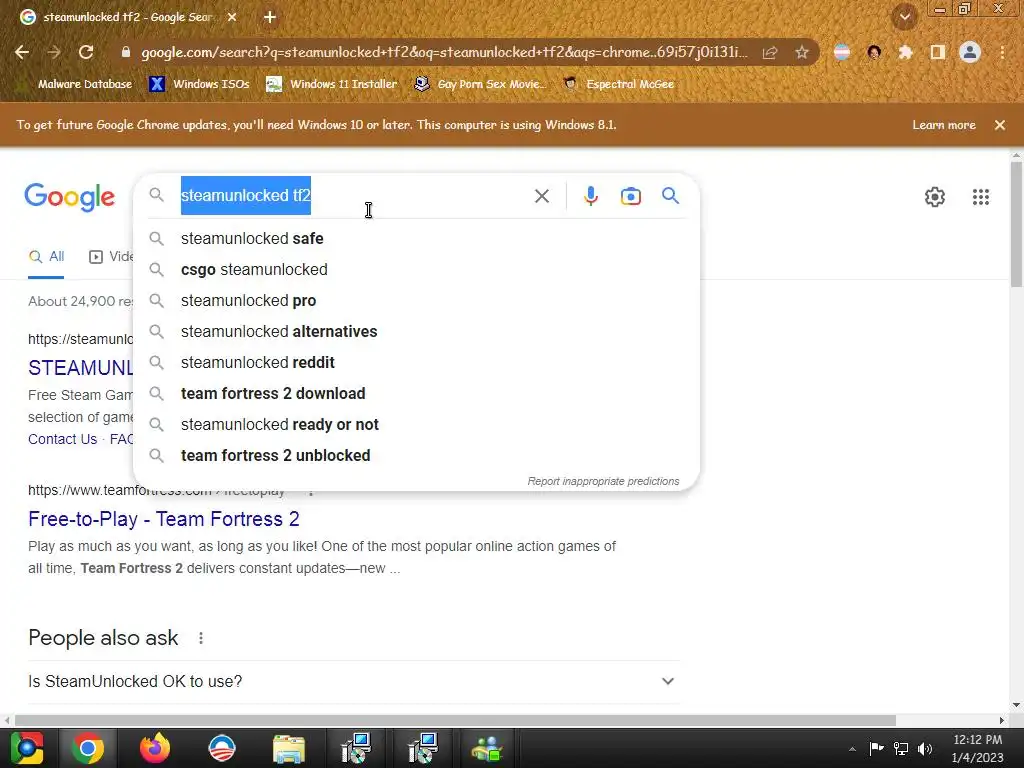The height and width of the screenshot is (768, 1024).
Task: Open the STEAMUNLOCKED search result title
Action: tap(81, 368)
